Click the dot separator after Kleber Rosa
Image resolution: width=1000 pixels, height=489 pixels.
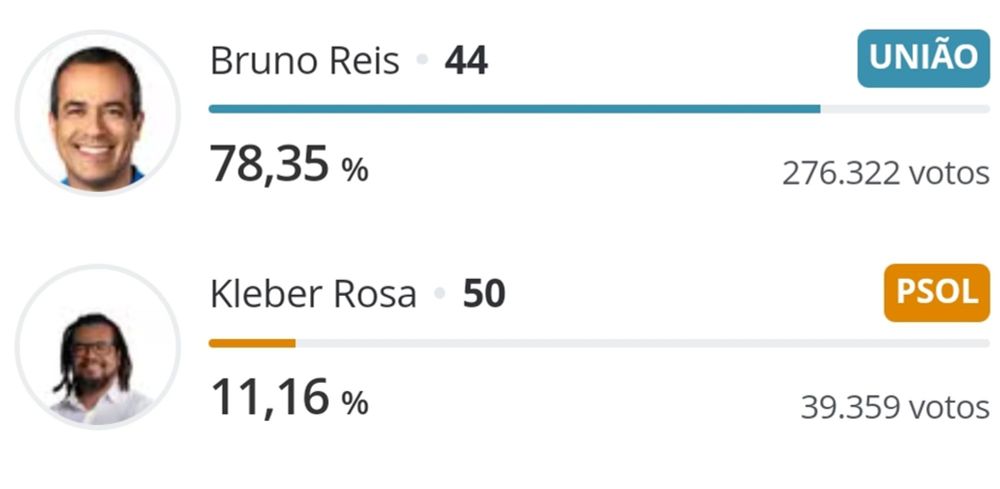(x=439, y=293)
